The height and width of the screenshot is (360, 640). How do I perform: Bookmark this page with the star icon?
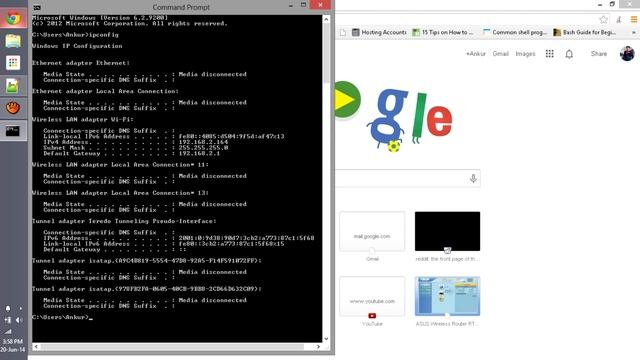click(x=603, y=19)
